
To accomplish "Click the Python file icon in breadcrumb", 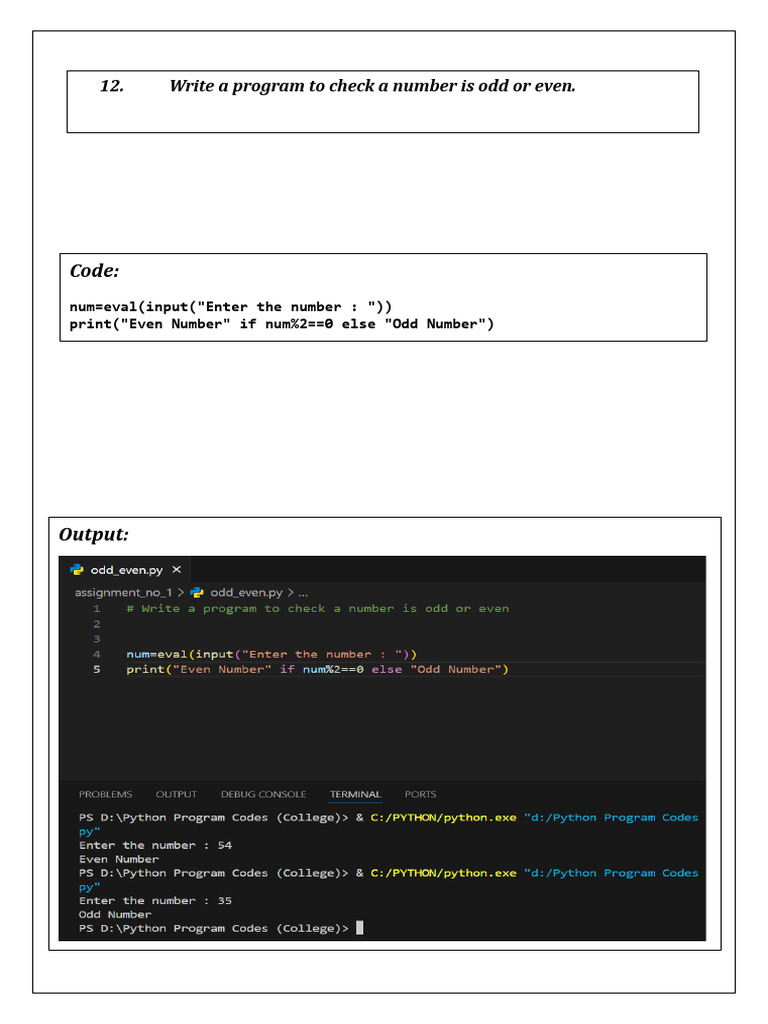I will click(x=197, y=593).
